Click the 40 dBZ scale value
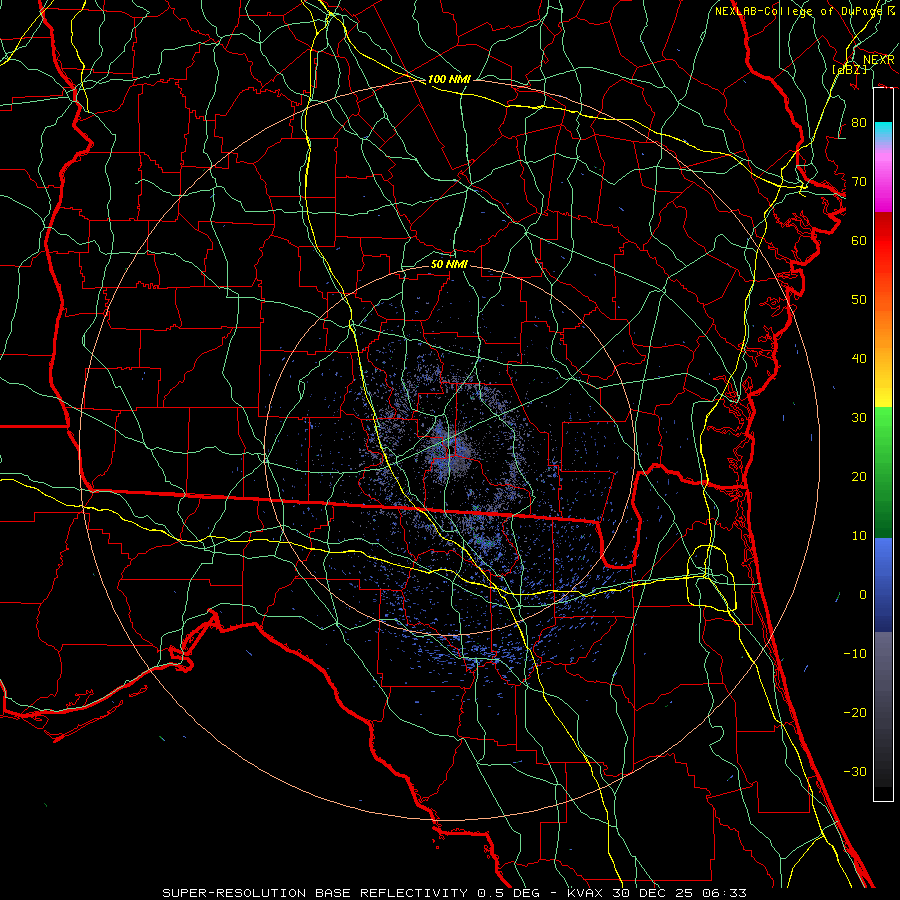The image size is (900, 900). 859,359
